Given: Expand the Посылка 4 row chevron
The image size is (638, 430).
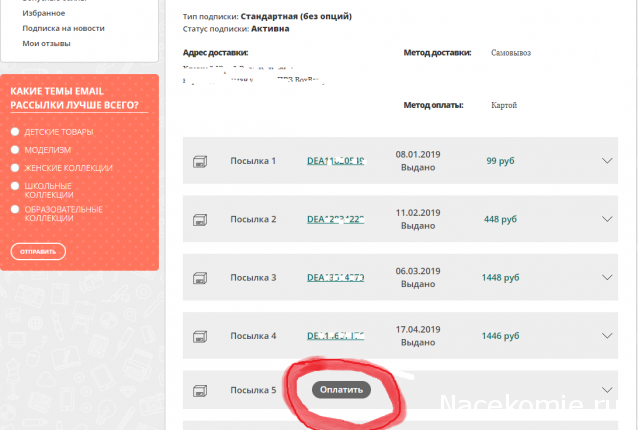Looking at the screenshot, I should tap(606, 335).
